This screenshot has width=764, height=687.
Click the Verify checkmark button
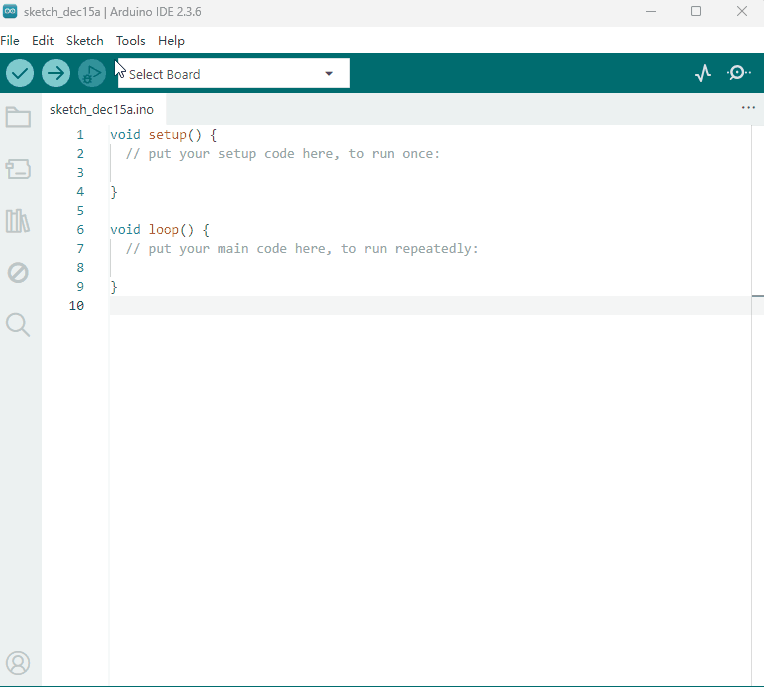pyautogui.click(x=20, y=74)
